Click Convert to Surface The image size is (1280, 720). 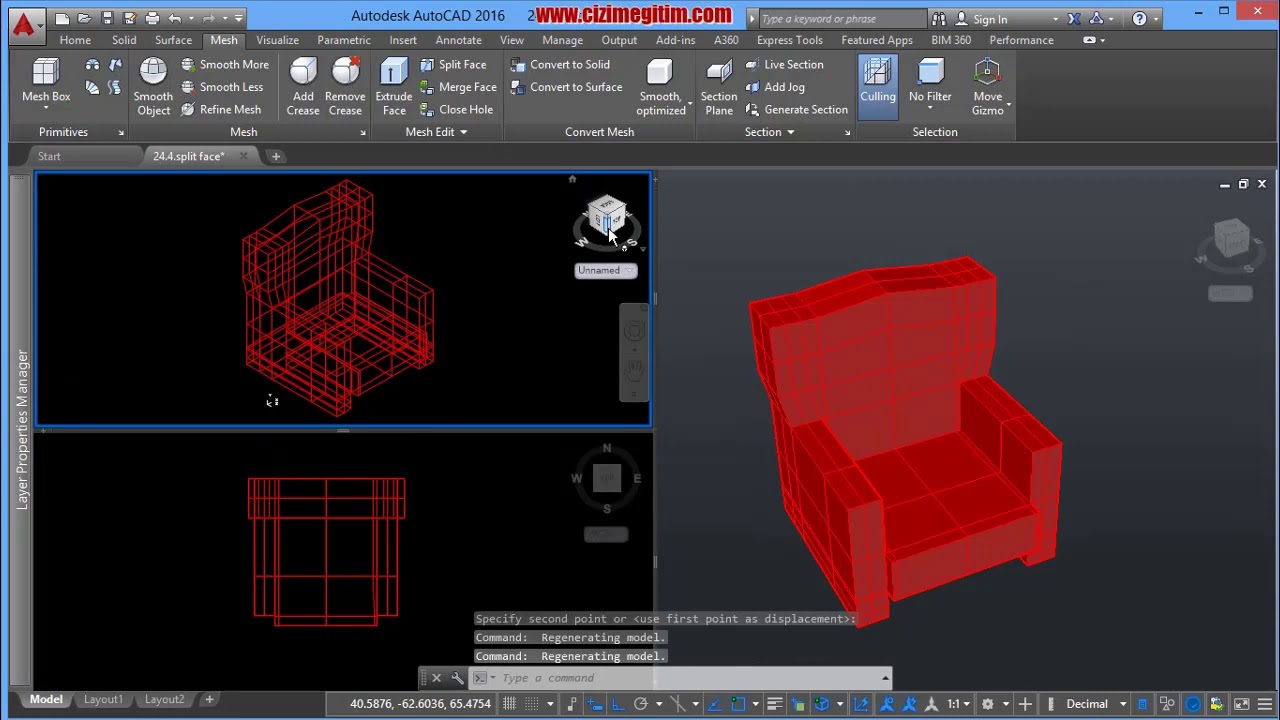[x=566, y=87]
